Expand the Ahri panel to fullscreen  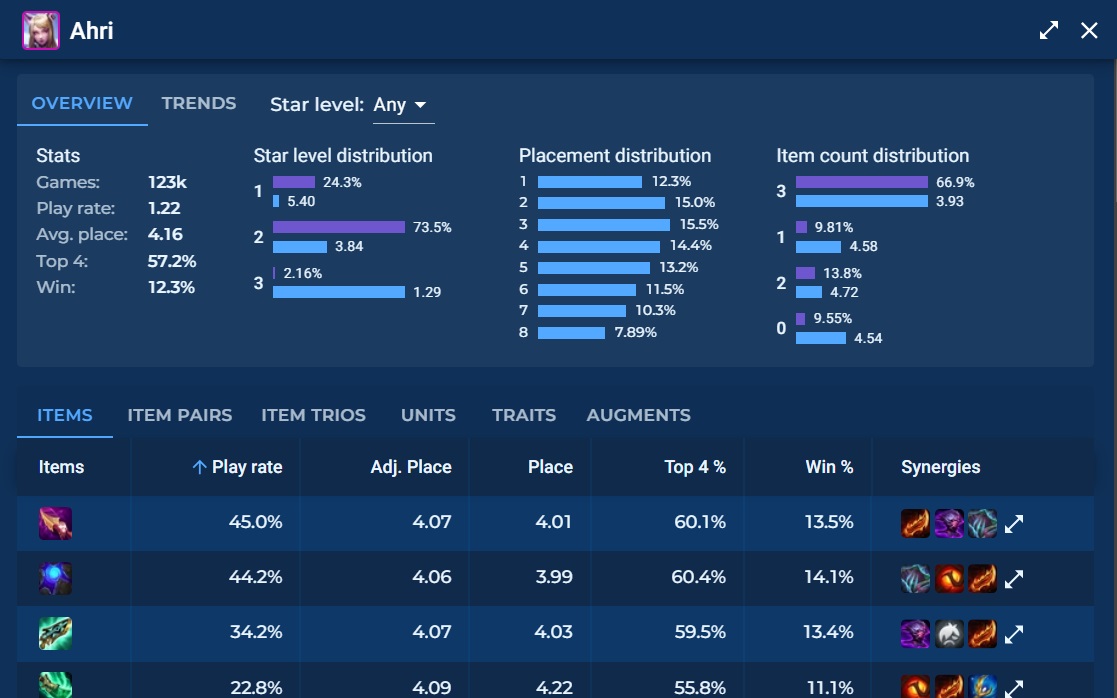[x=1049, y=30]
